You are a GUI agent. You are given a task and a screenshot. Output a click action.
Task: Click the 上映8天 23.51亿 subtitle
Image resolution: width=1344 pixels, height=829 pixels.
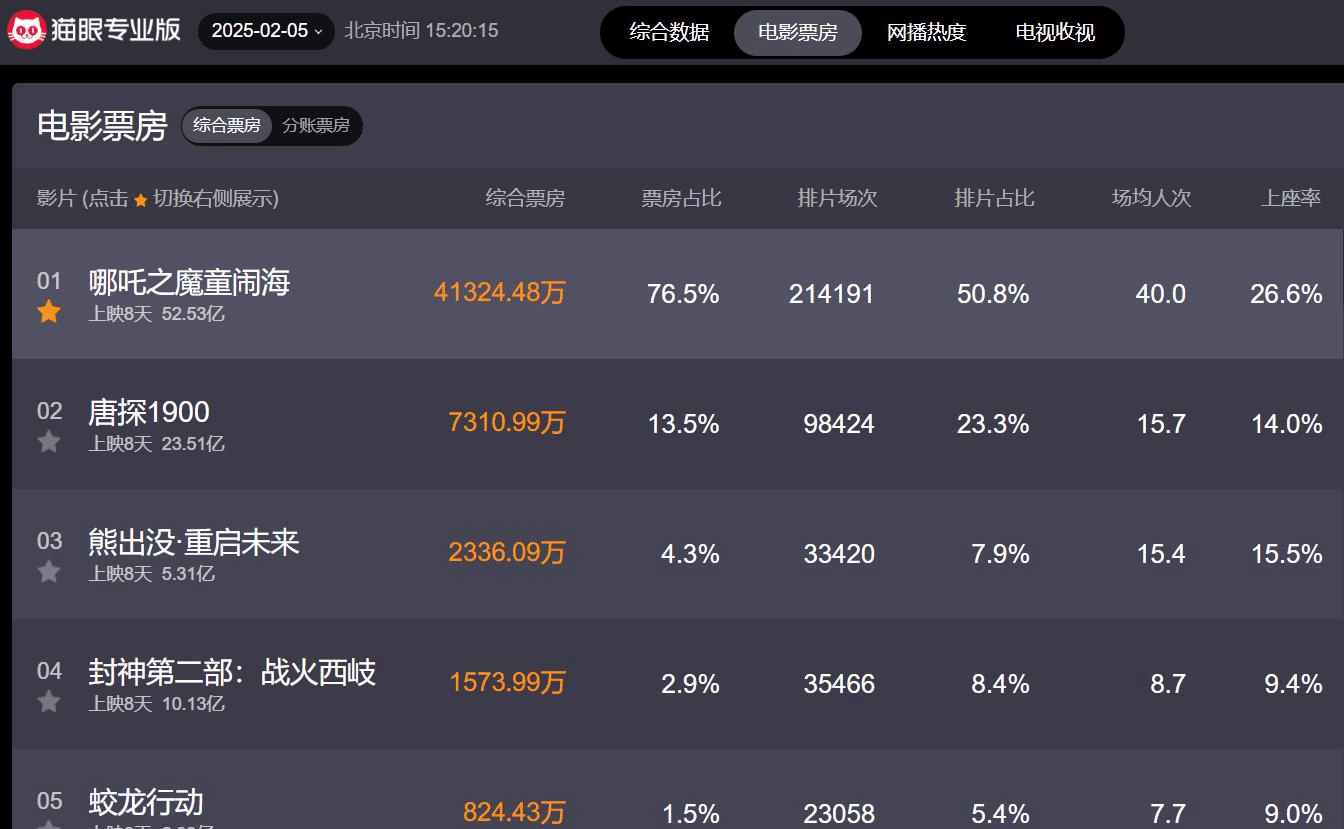point(157,444)
